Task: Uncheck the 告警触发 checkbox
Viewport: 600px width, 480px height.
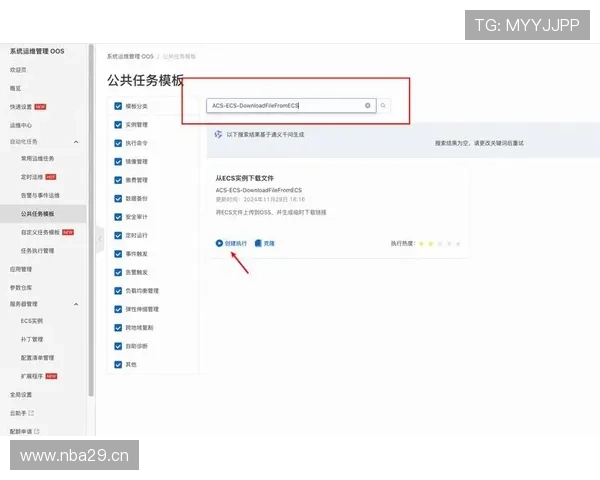Action: pyautogui.click(x=118, y=272)
